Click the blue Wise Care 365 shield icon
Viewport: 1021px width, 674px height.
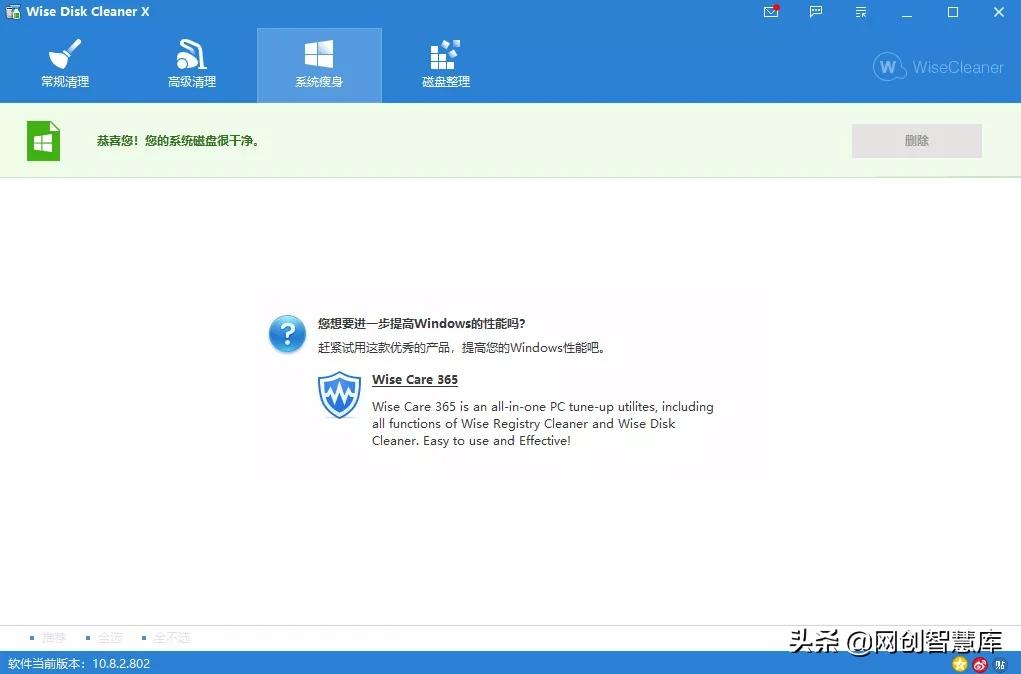click(339, 396)
